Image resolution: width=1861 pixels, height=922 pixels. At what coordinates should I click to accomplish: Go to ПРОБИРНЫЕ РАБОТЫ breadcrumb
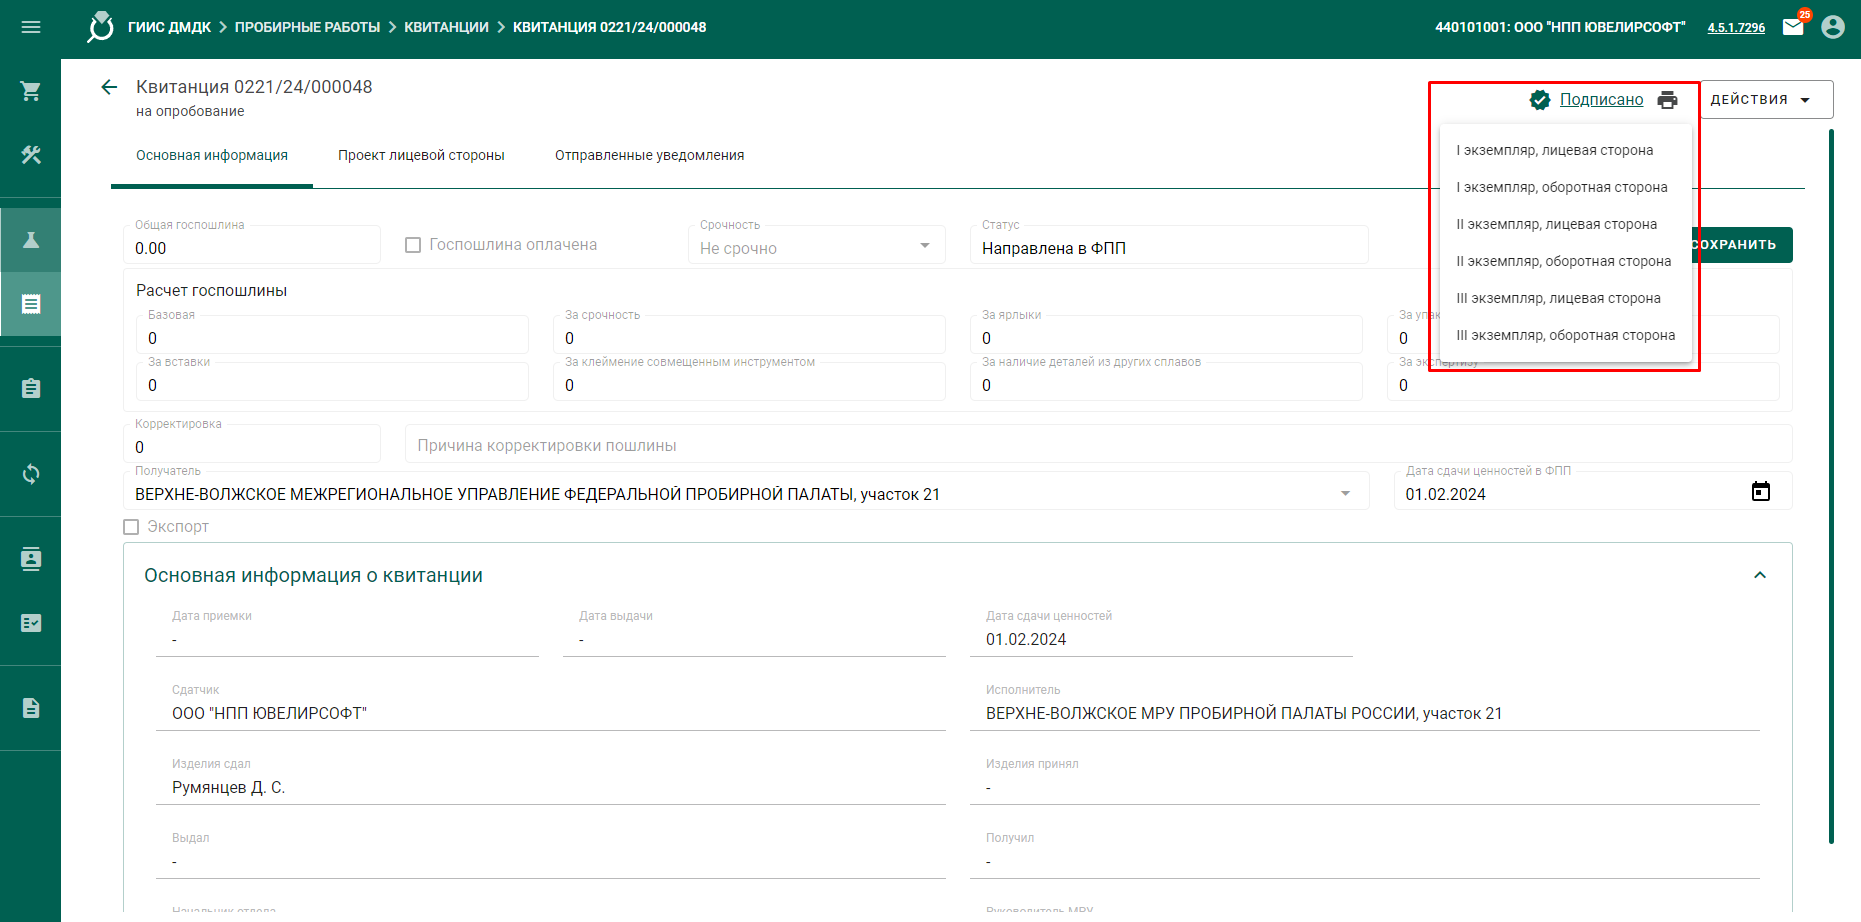pyautogui.click(x=307, y=27)
